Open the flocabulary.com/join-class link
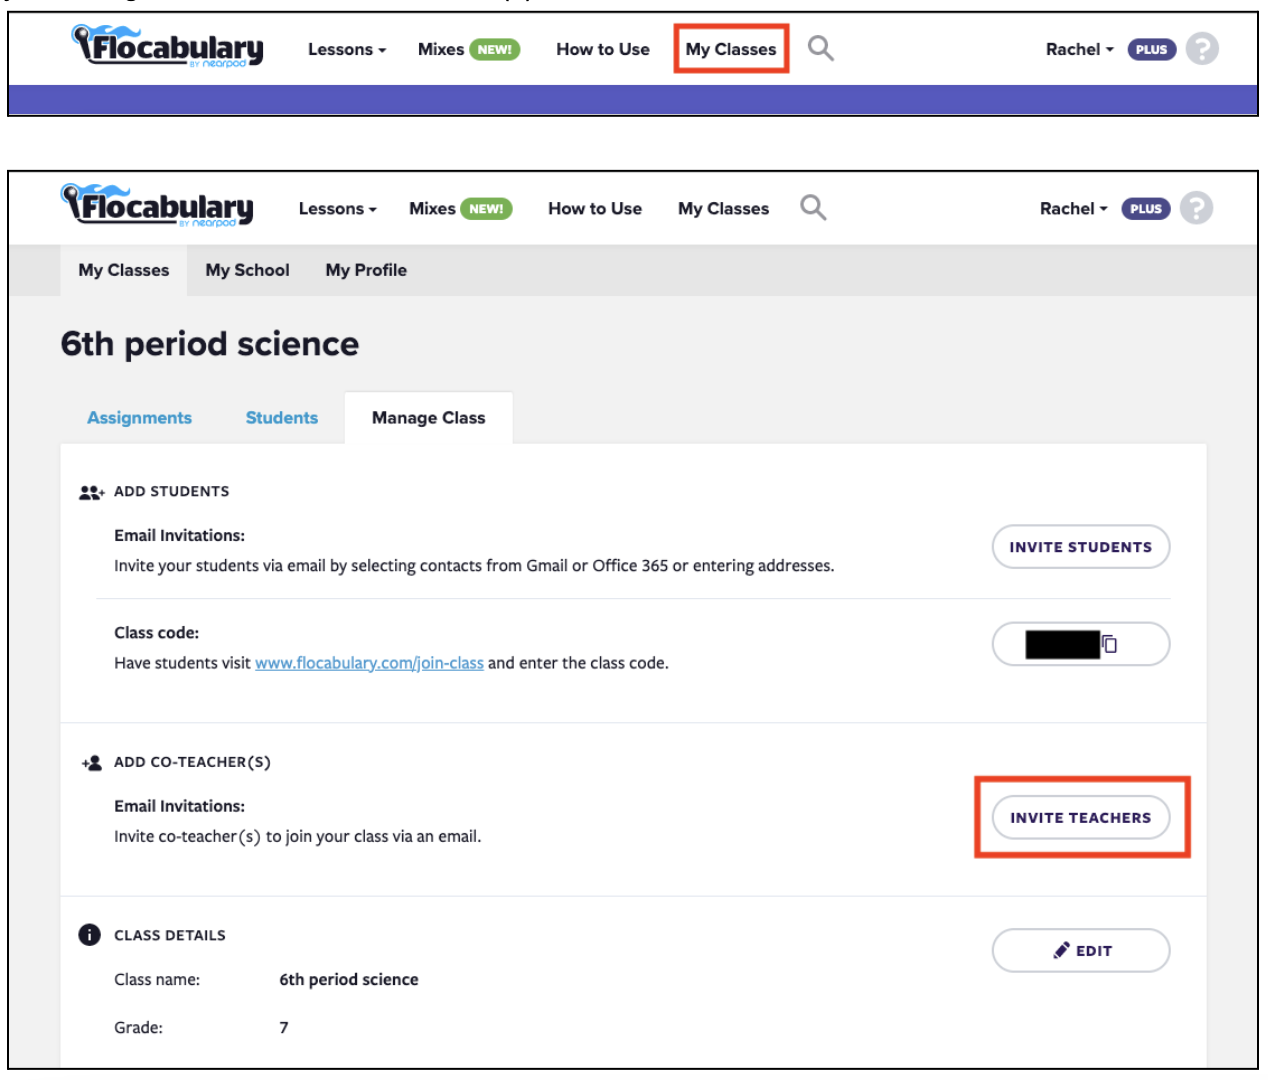 [369, 663]
